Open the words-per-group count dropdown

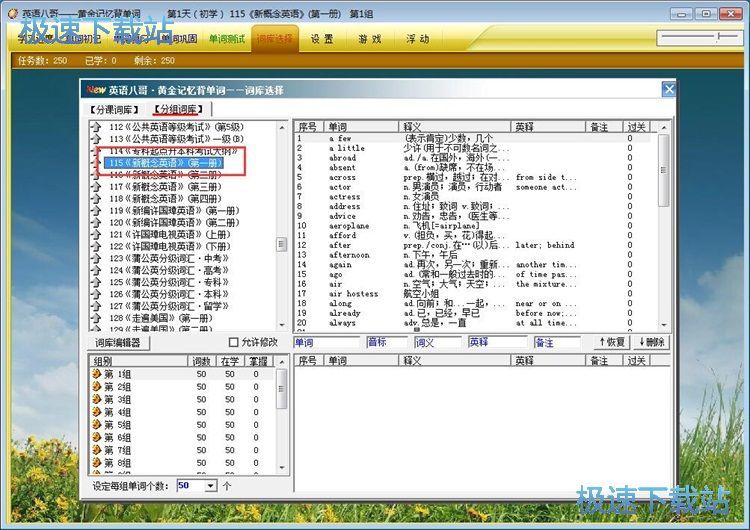click(210, 486)
